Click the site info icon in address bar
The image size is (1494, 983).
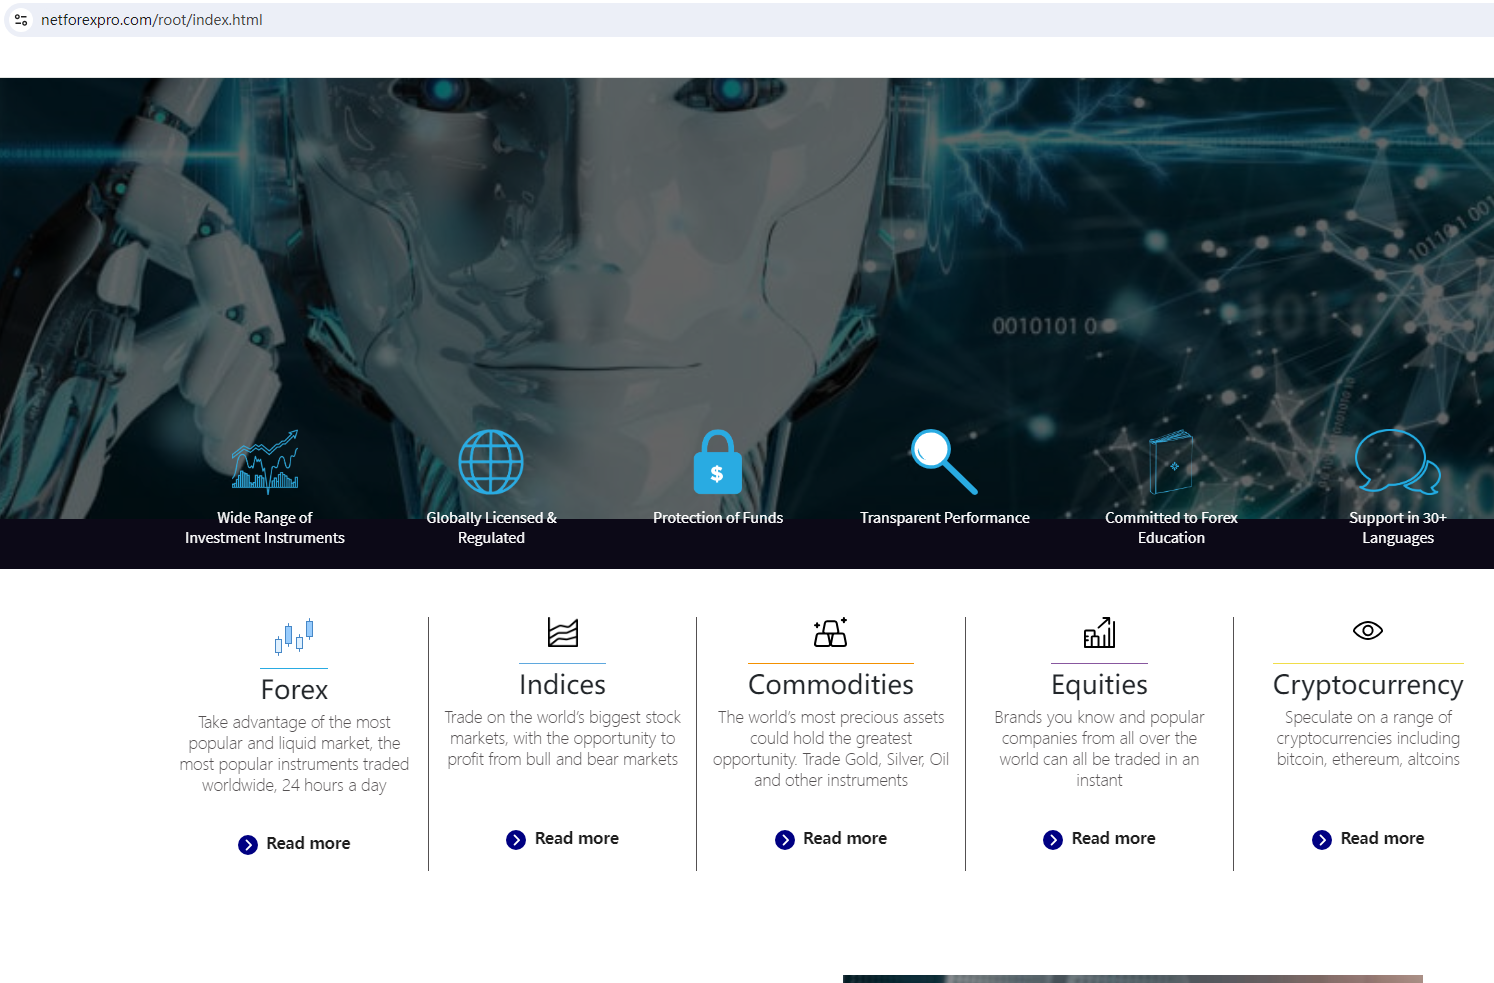pos(21,20)
